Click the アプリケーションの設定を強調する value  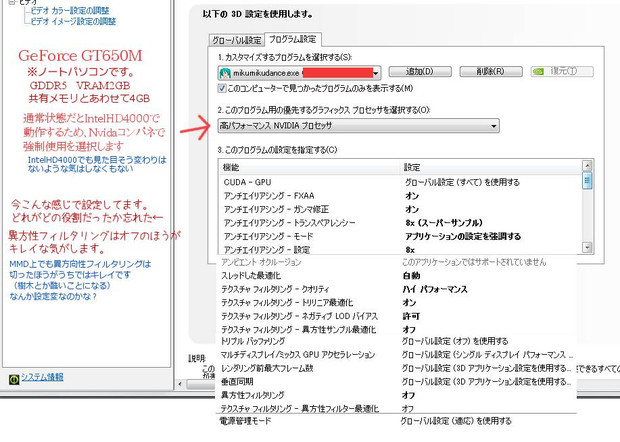tap(463, 236)
